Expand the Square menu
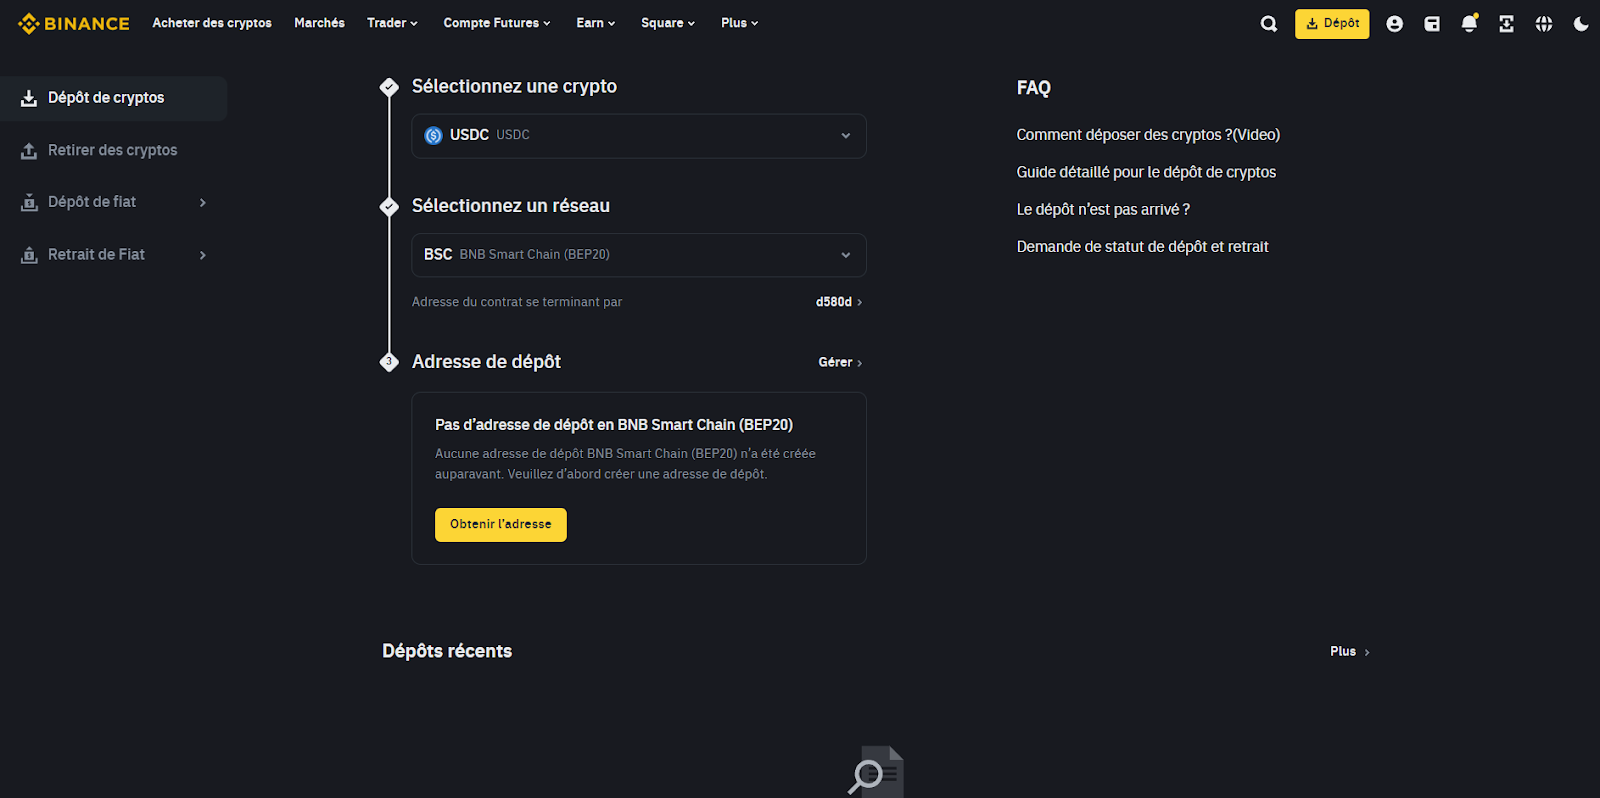Viewport: 1600px width, 798px height. [x=668, y=23]
